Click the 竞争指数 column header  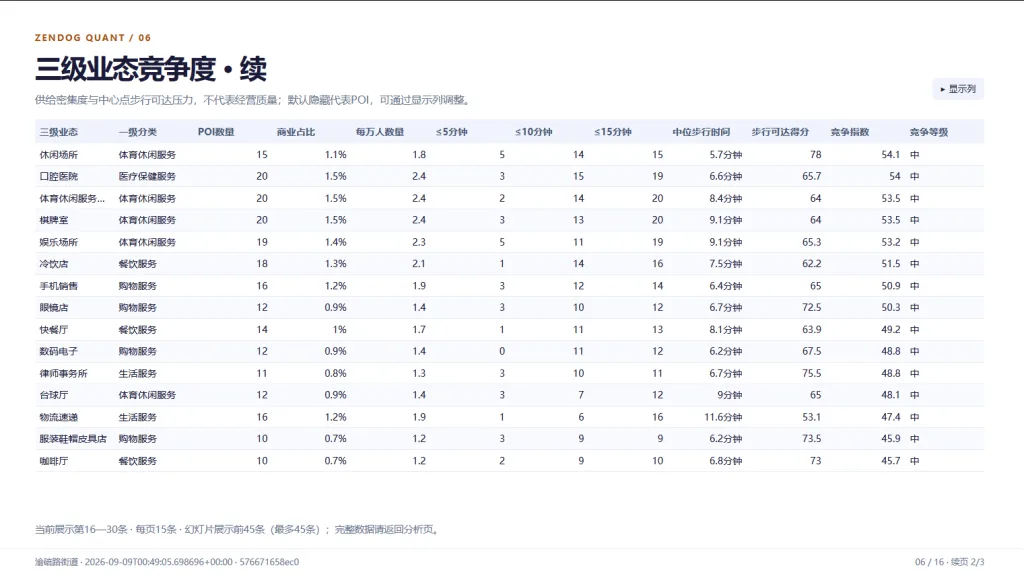(x=850, y=132)
